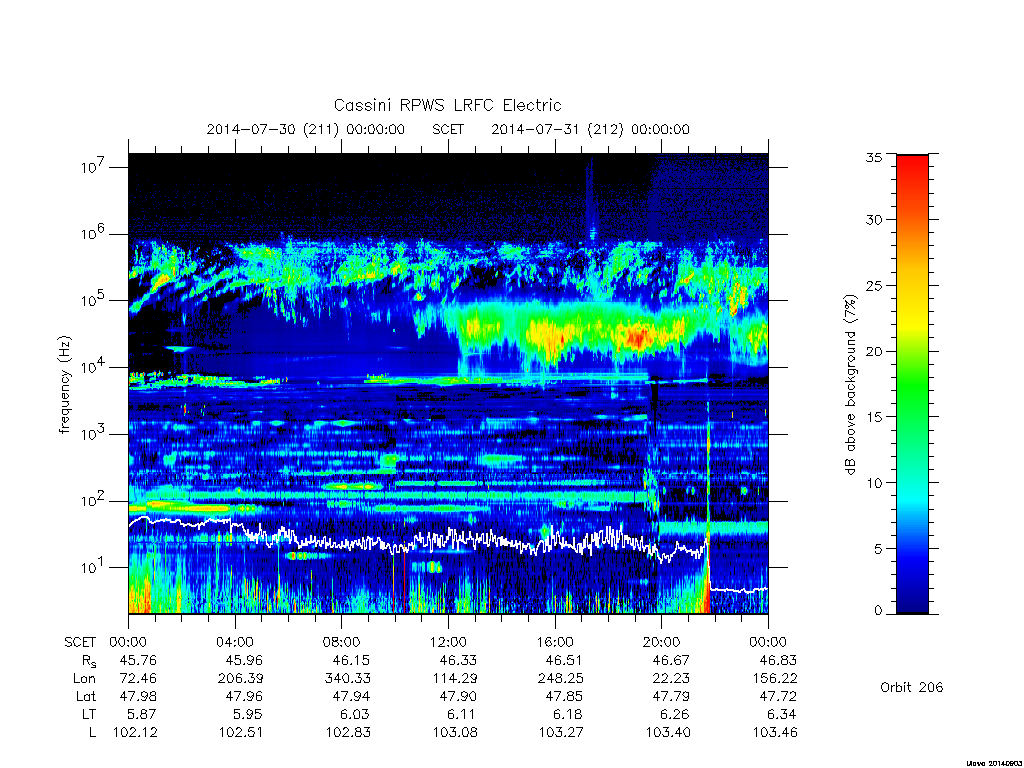Click the Rs row header below the plot
Image resolution: width=1024 pixels, height=768 pixels.
[x=89, y=661]
